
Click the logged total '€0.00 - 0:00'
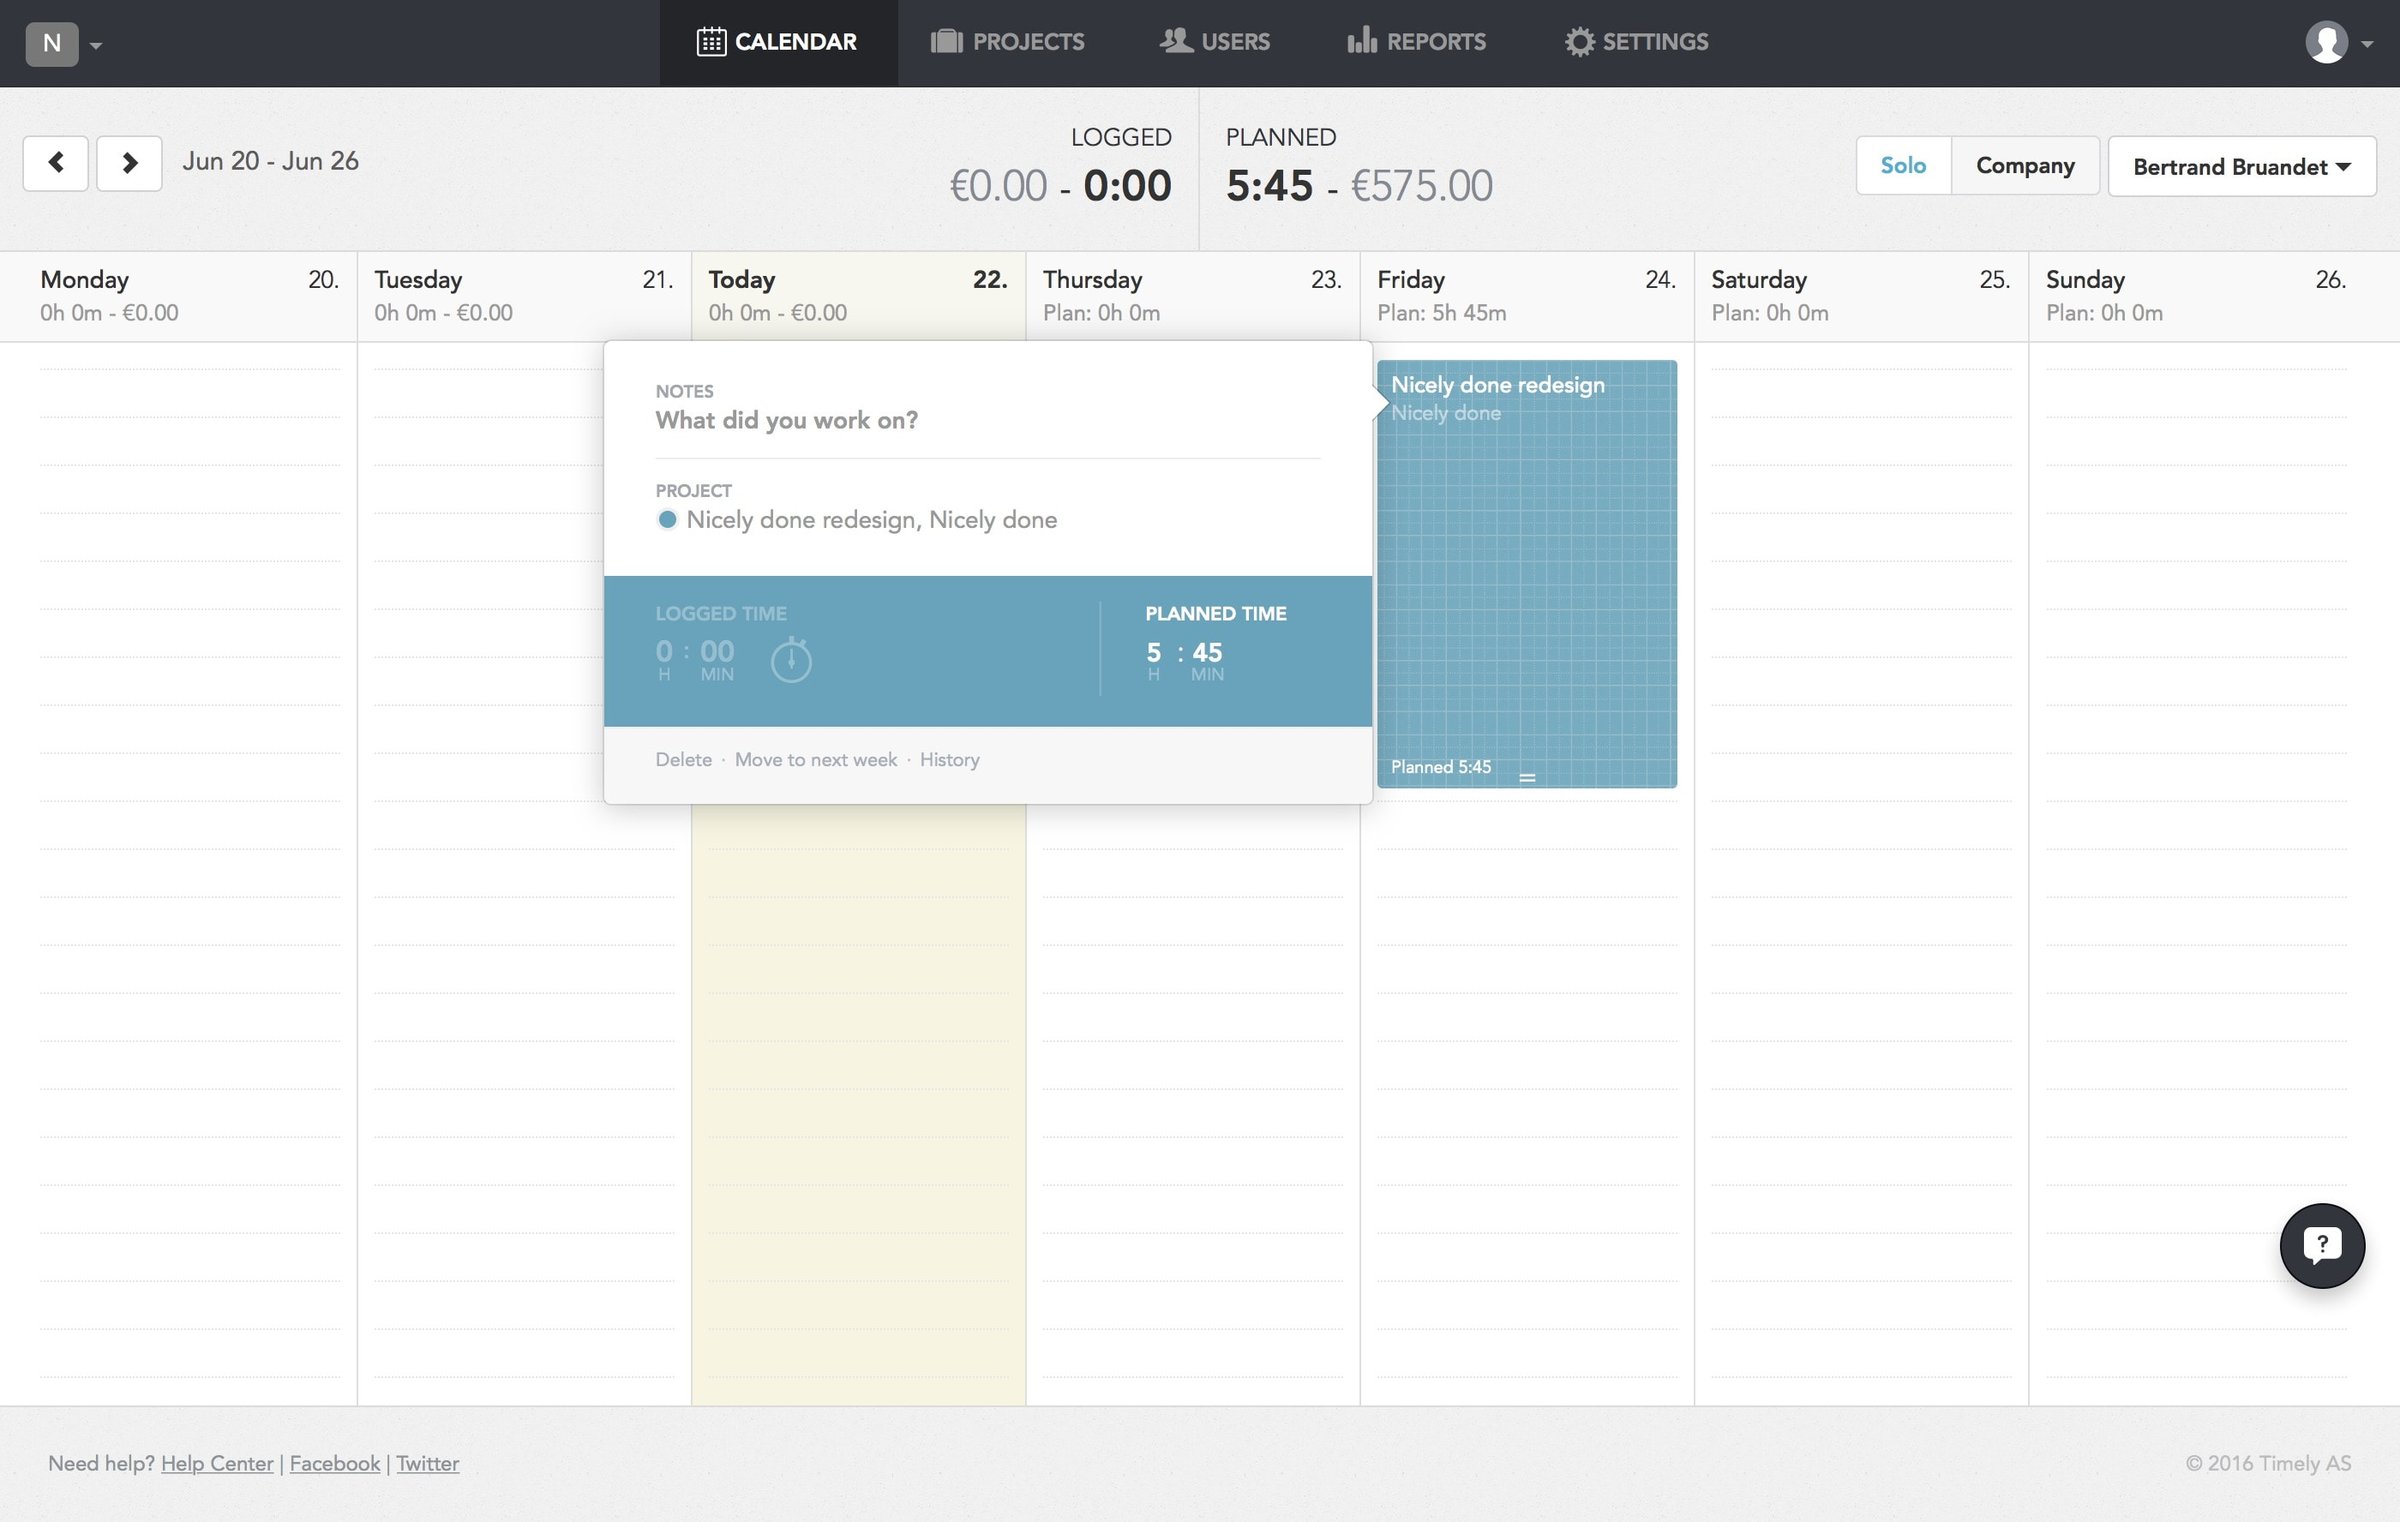click(1060, 186)
